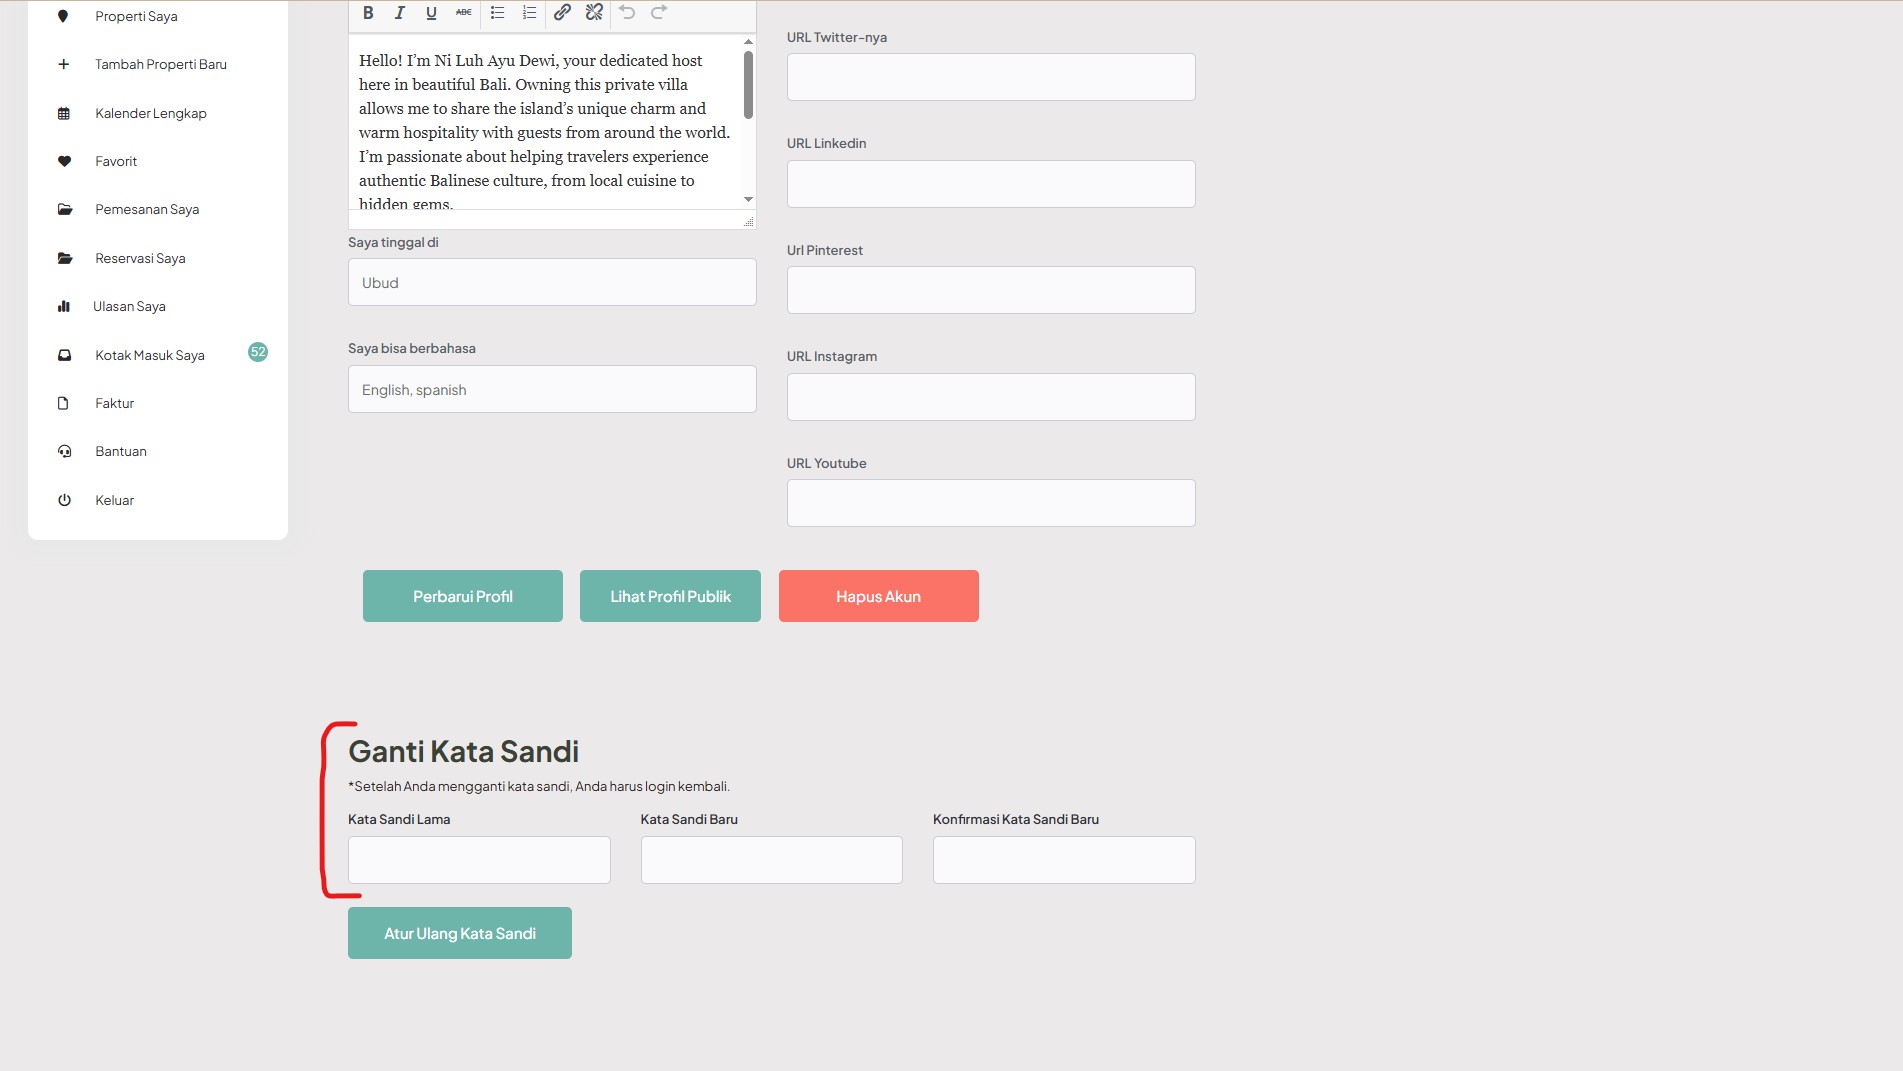
Task: Focus the Saya bisa berbahasa field
Action: coord(552,389)
